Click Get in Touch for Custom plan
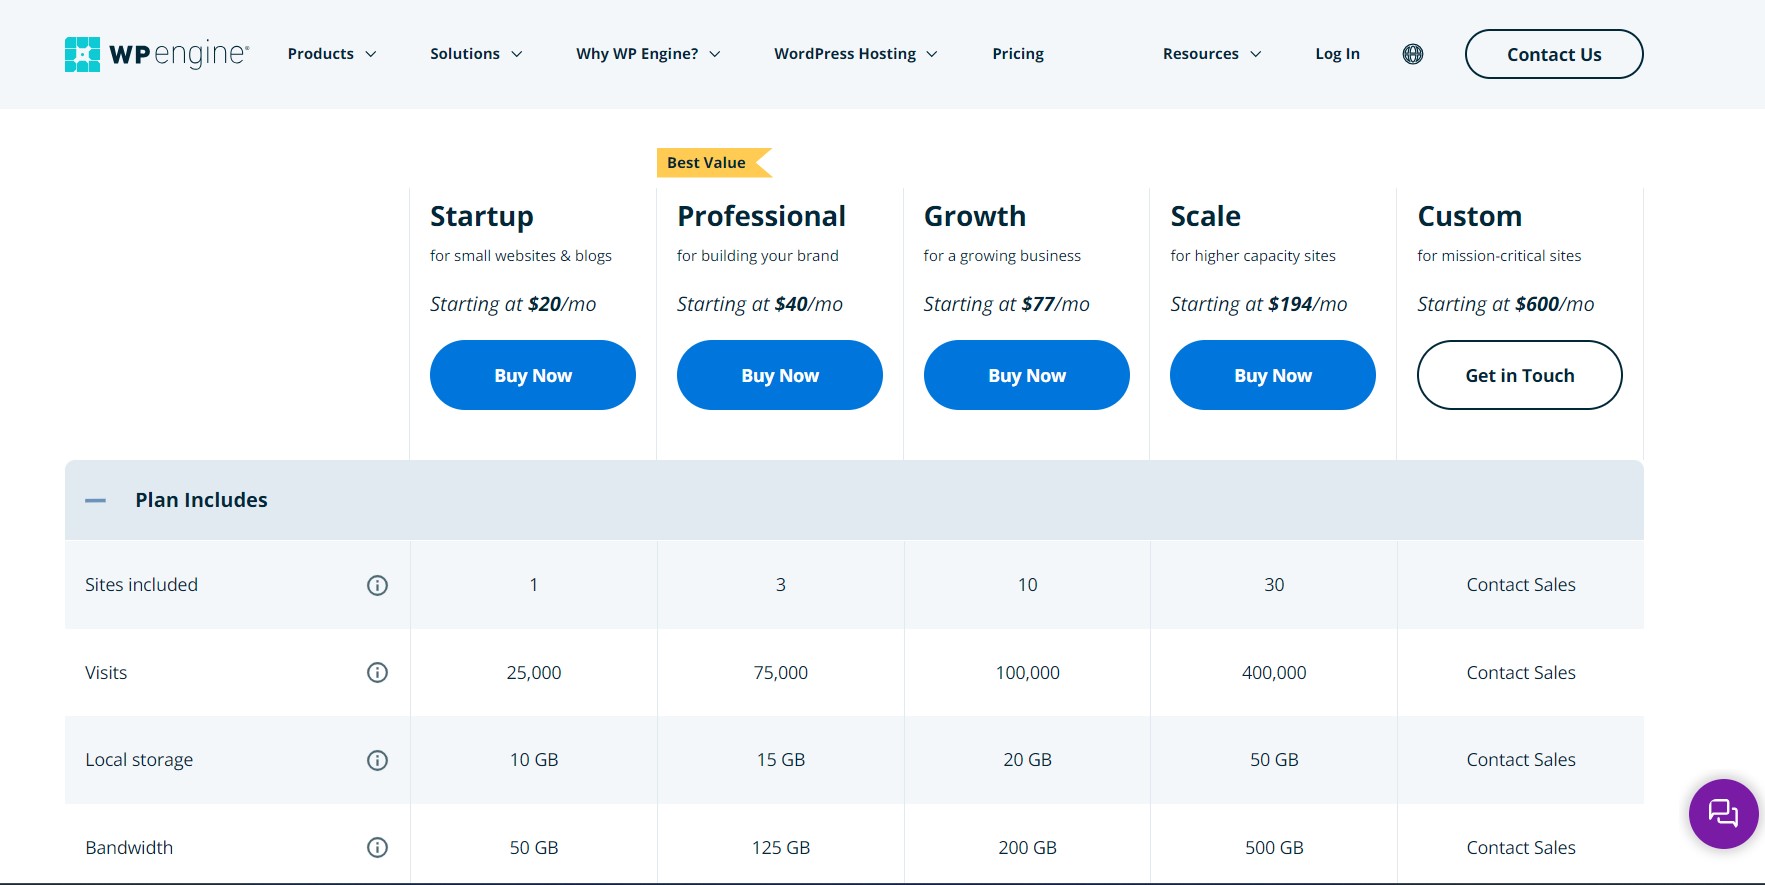The height and width of the screenshot is (885, 1765). point(1520,375)
